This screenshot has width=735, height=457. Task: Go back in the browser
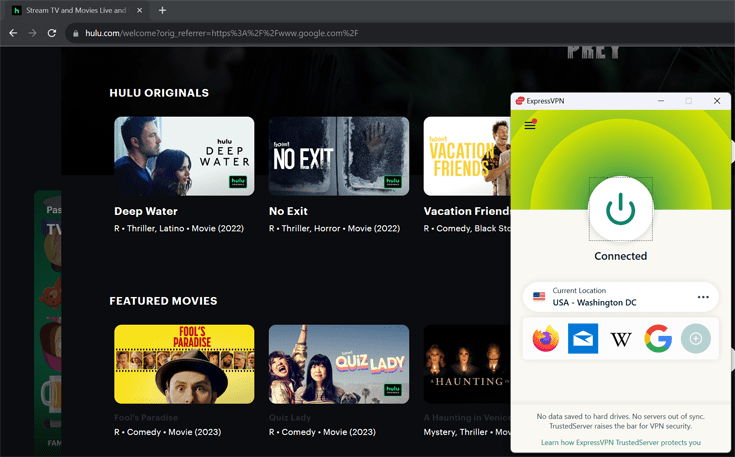click(x=13, y=33)
